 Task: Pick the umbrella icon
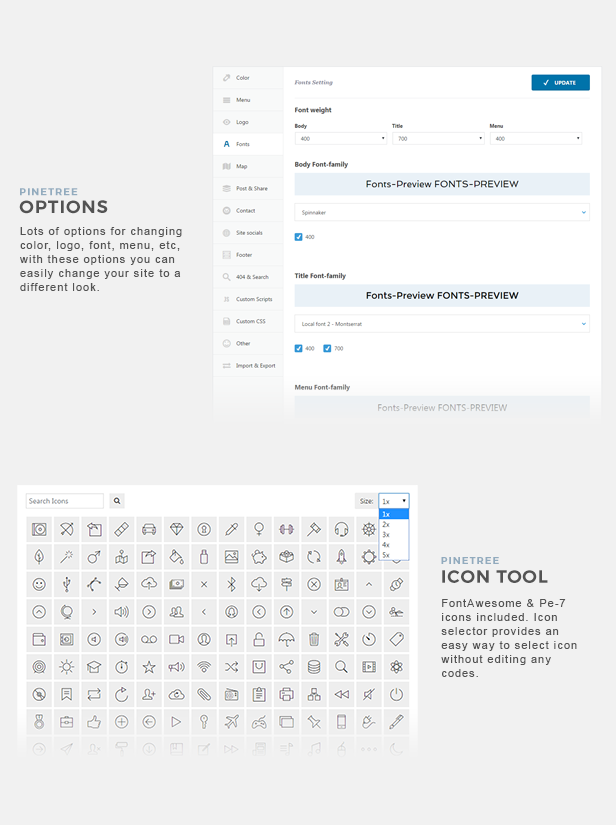point(286,639)
